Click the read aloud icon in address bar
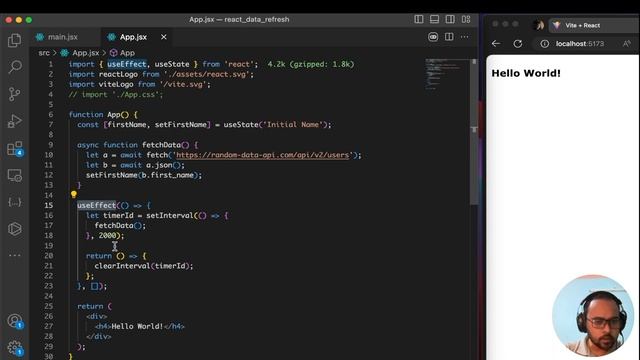 point(627,44)
